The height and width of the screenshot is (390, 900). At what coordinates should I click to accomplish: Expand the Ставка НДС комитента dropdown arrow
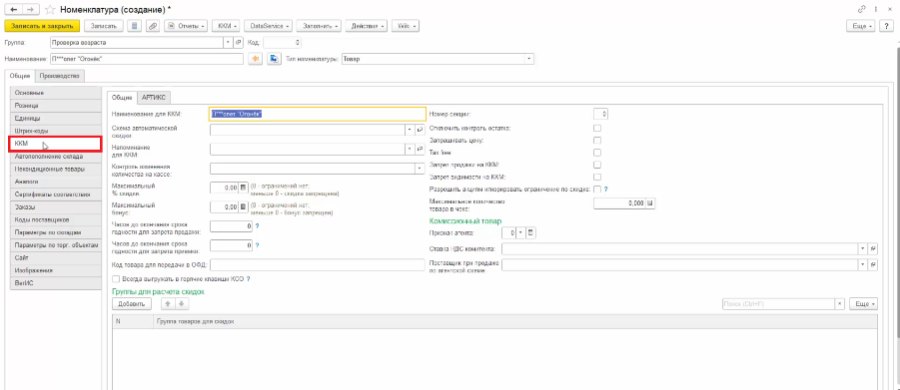[x=863, y=249]
